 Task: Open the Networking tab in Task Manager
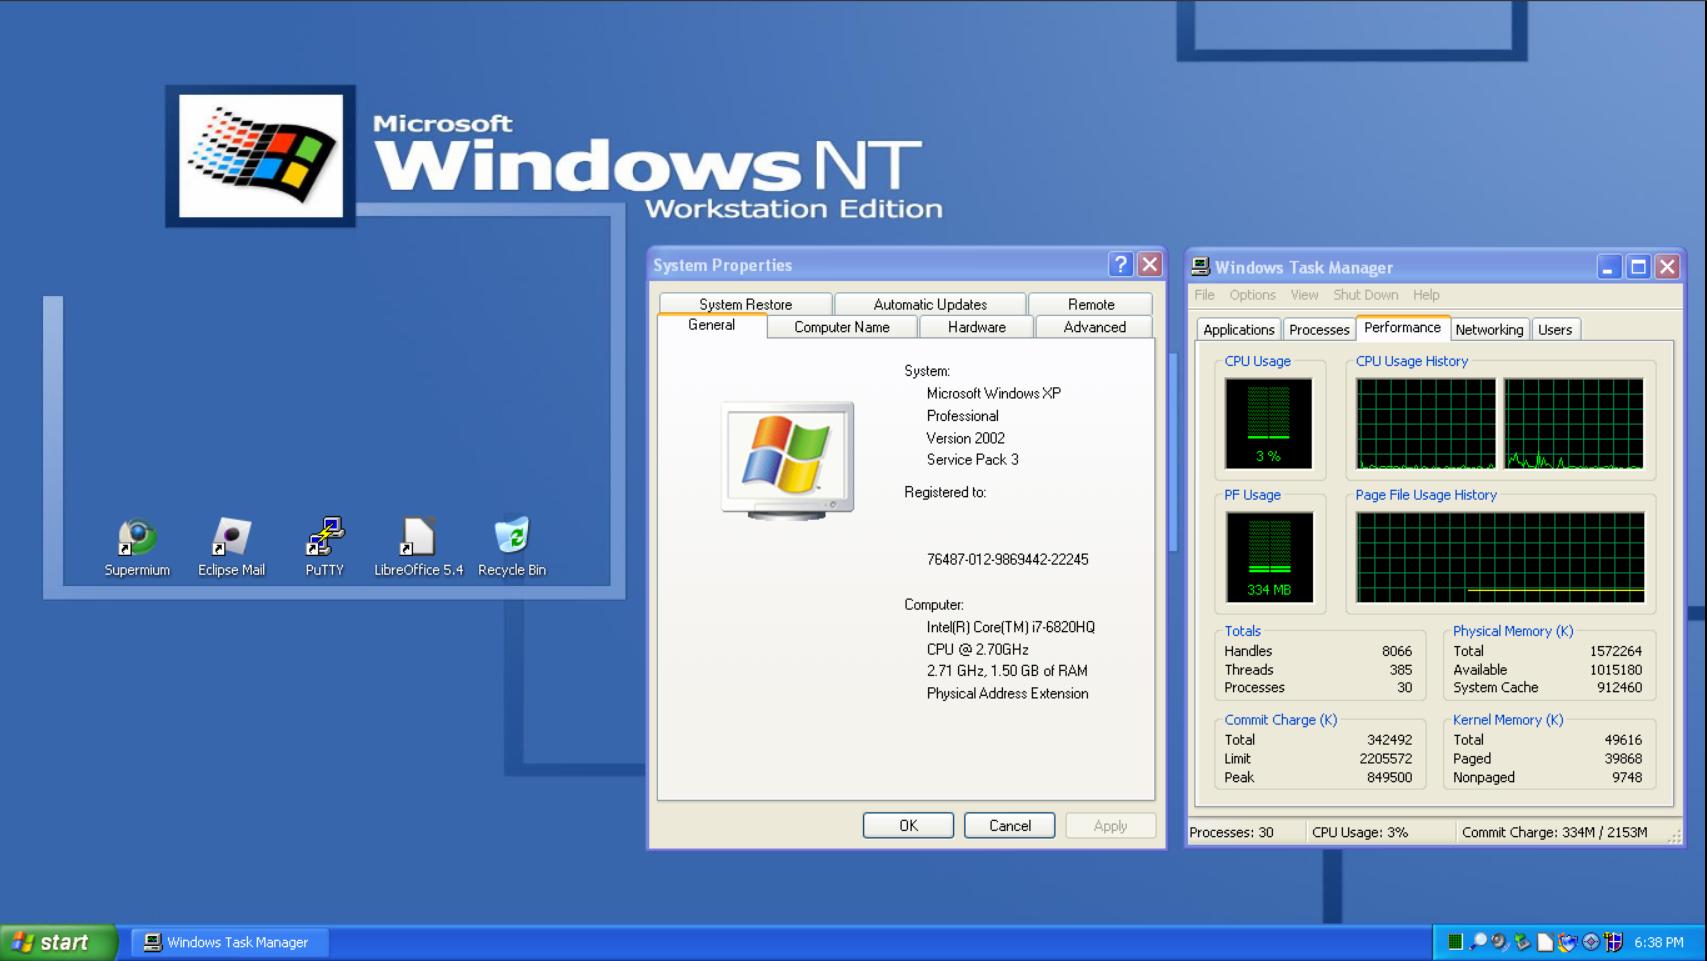pyautogui.click(x=1489, y=329)
